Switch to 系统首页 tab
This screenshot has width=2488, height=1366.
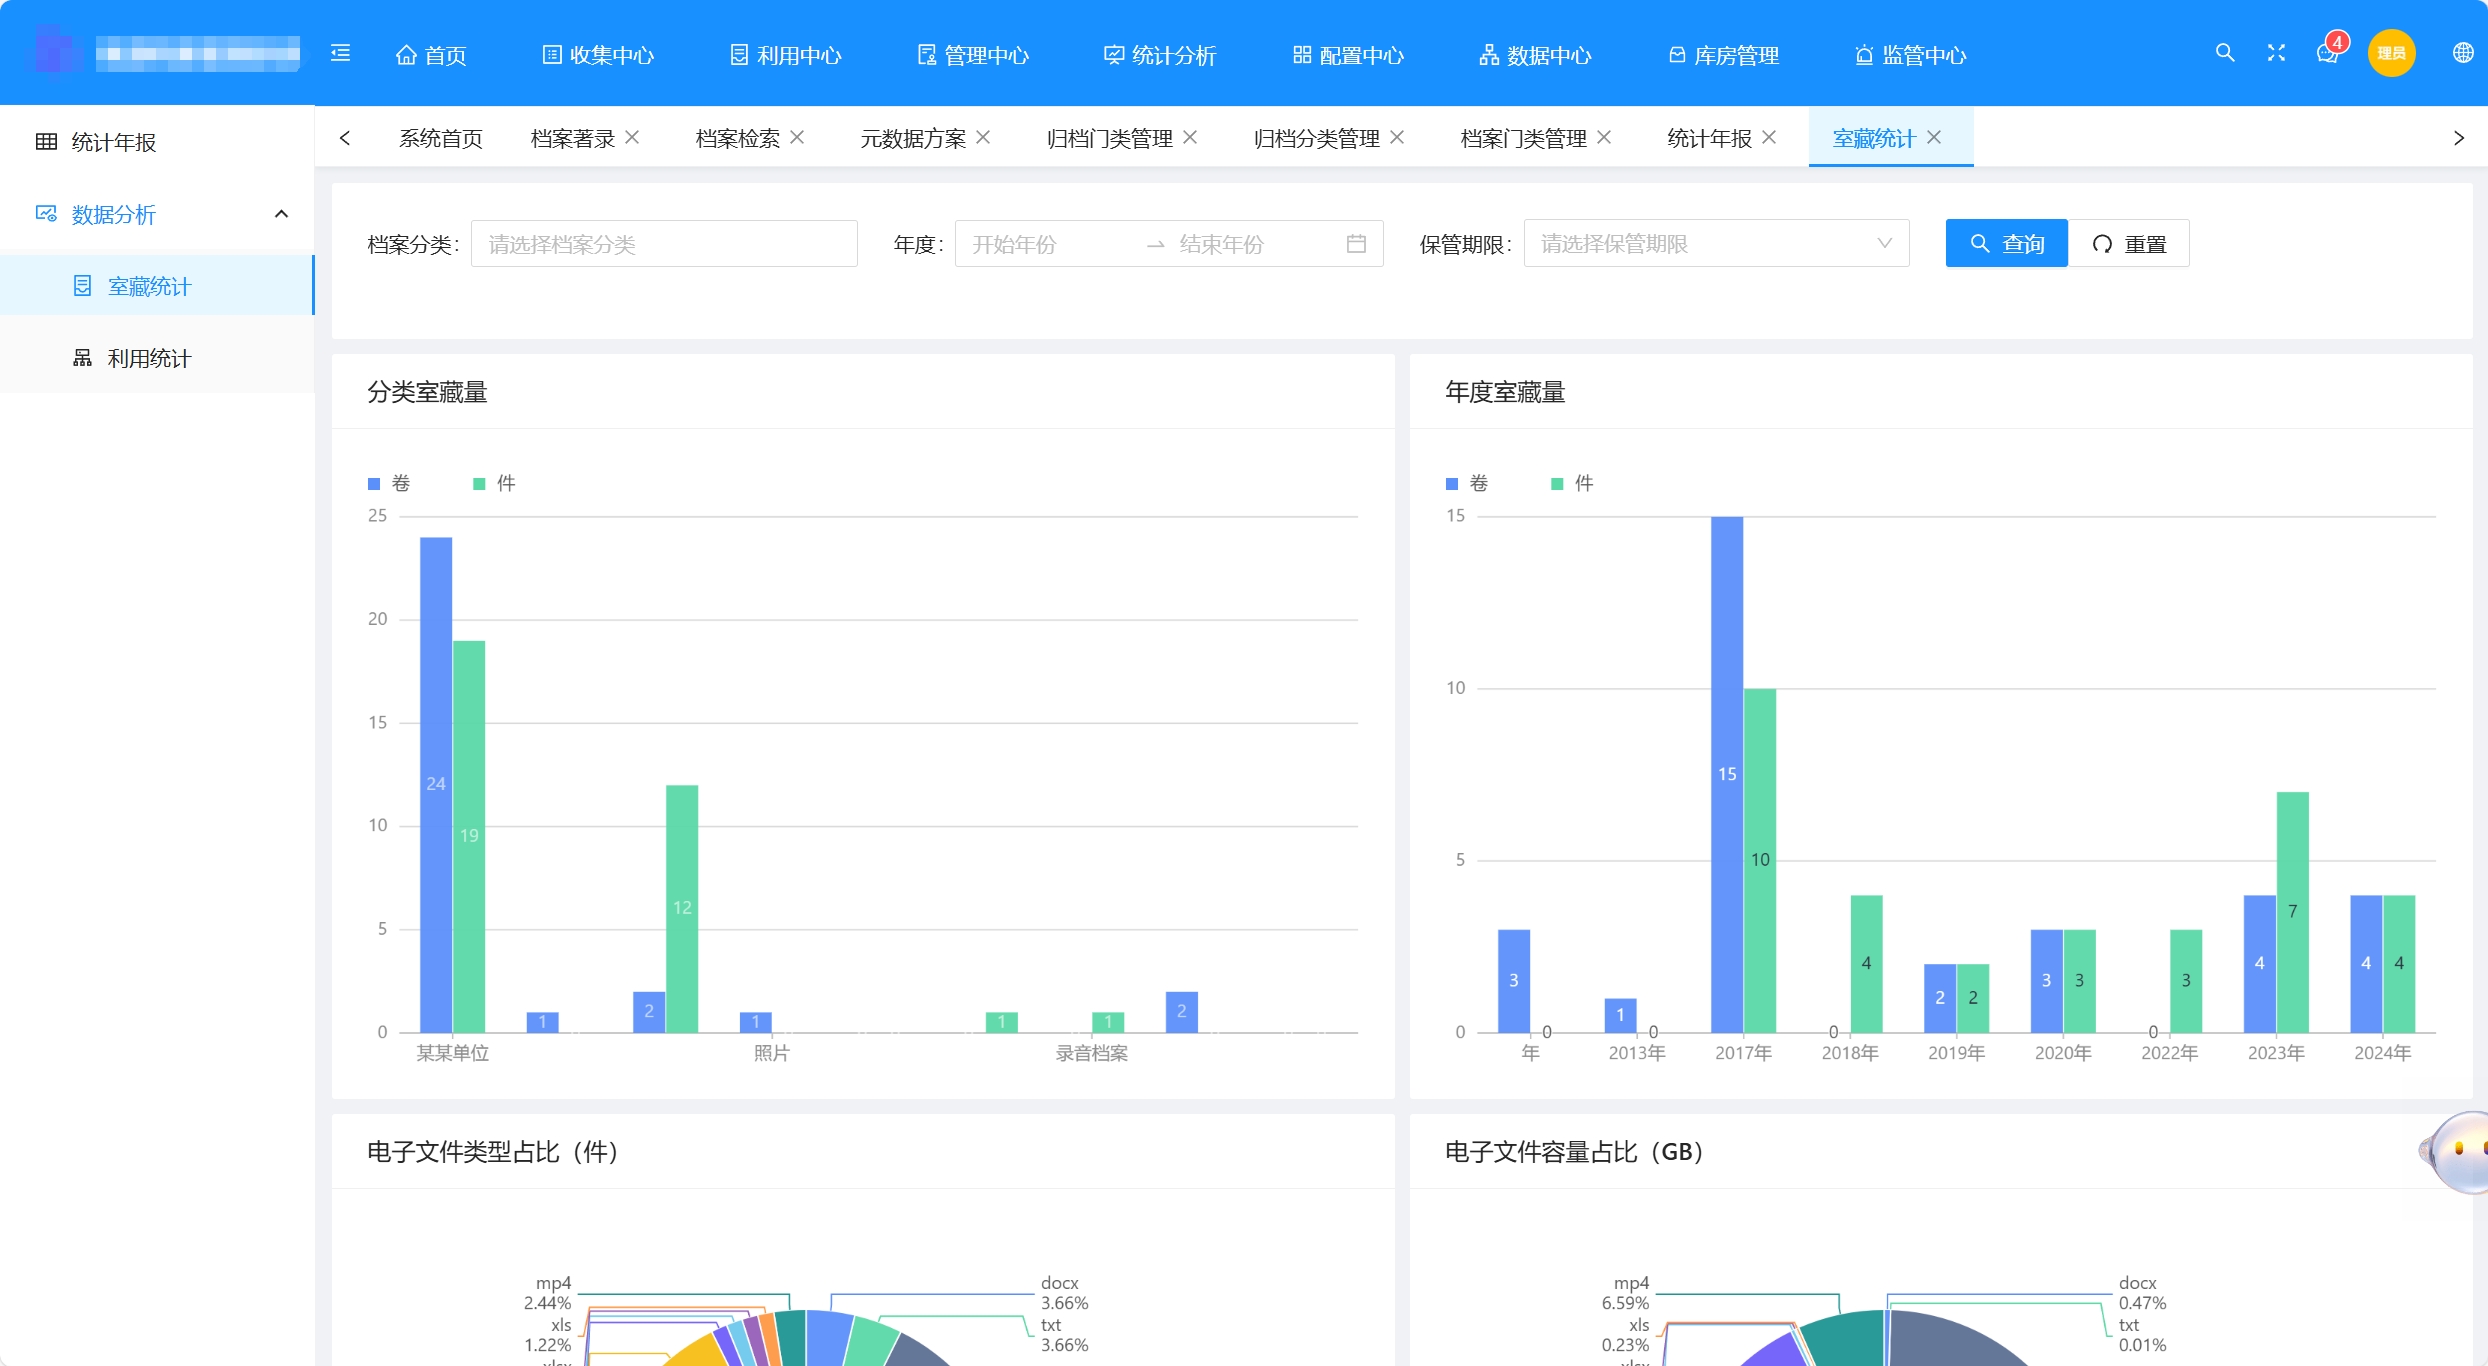pos(440,138)
